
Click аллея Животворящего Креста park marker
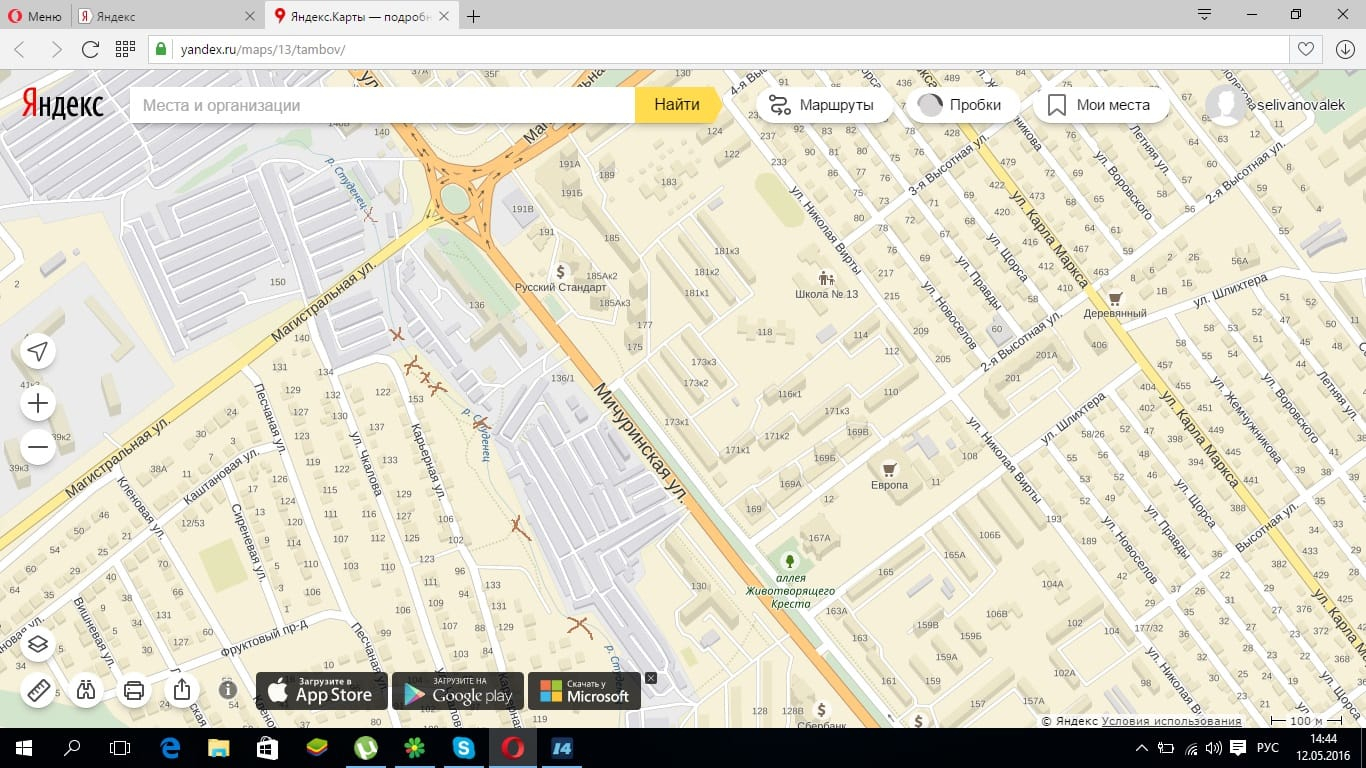coord(790,563)
